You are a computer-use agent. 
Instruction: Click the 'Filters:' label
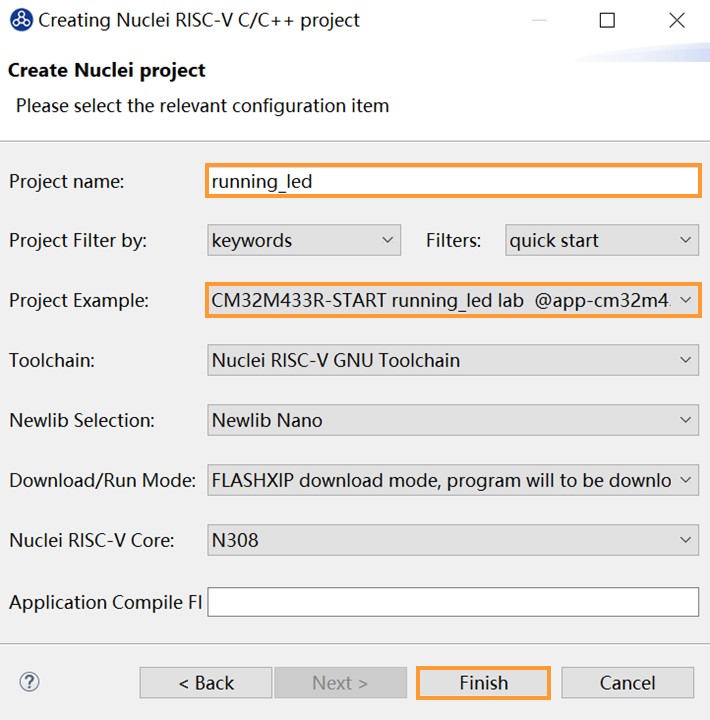tap(453, 240)
